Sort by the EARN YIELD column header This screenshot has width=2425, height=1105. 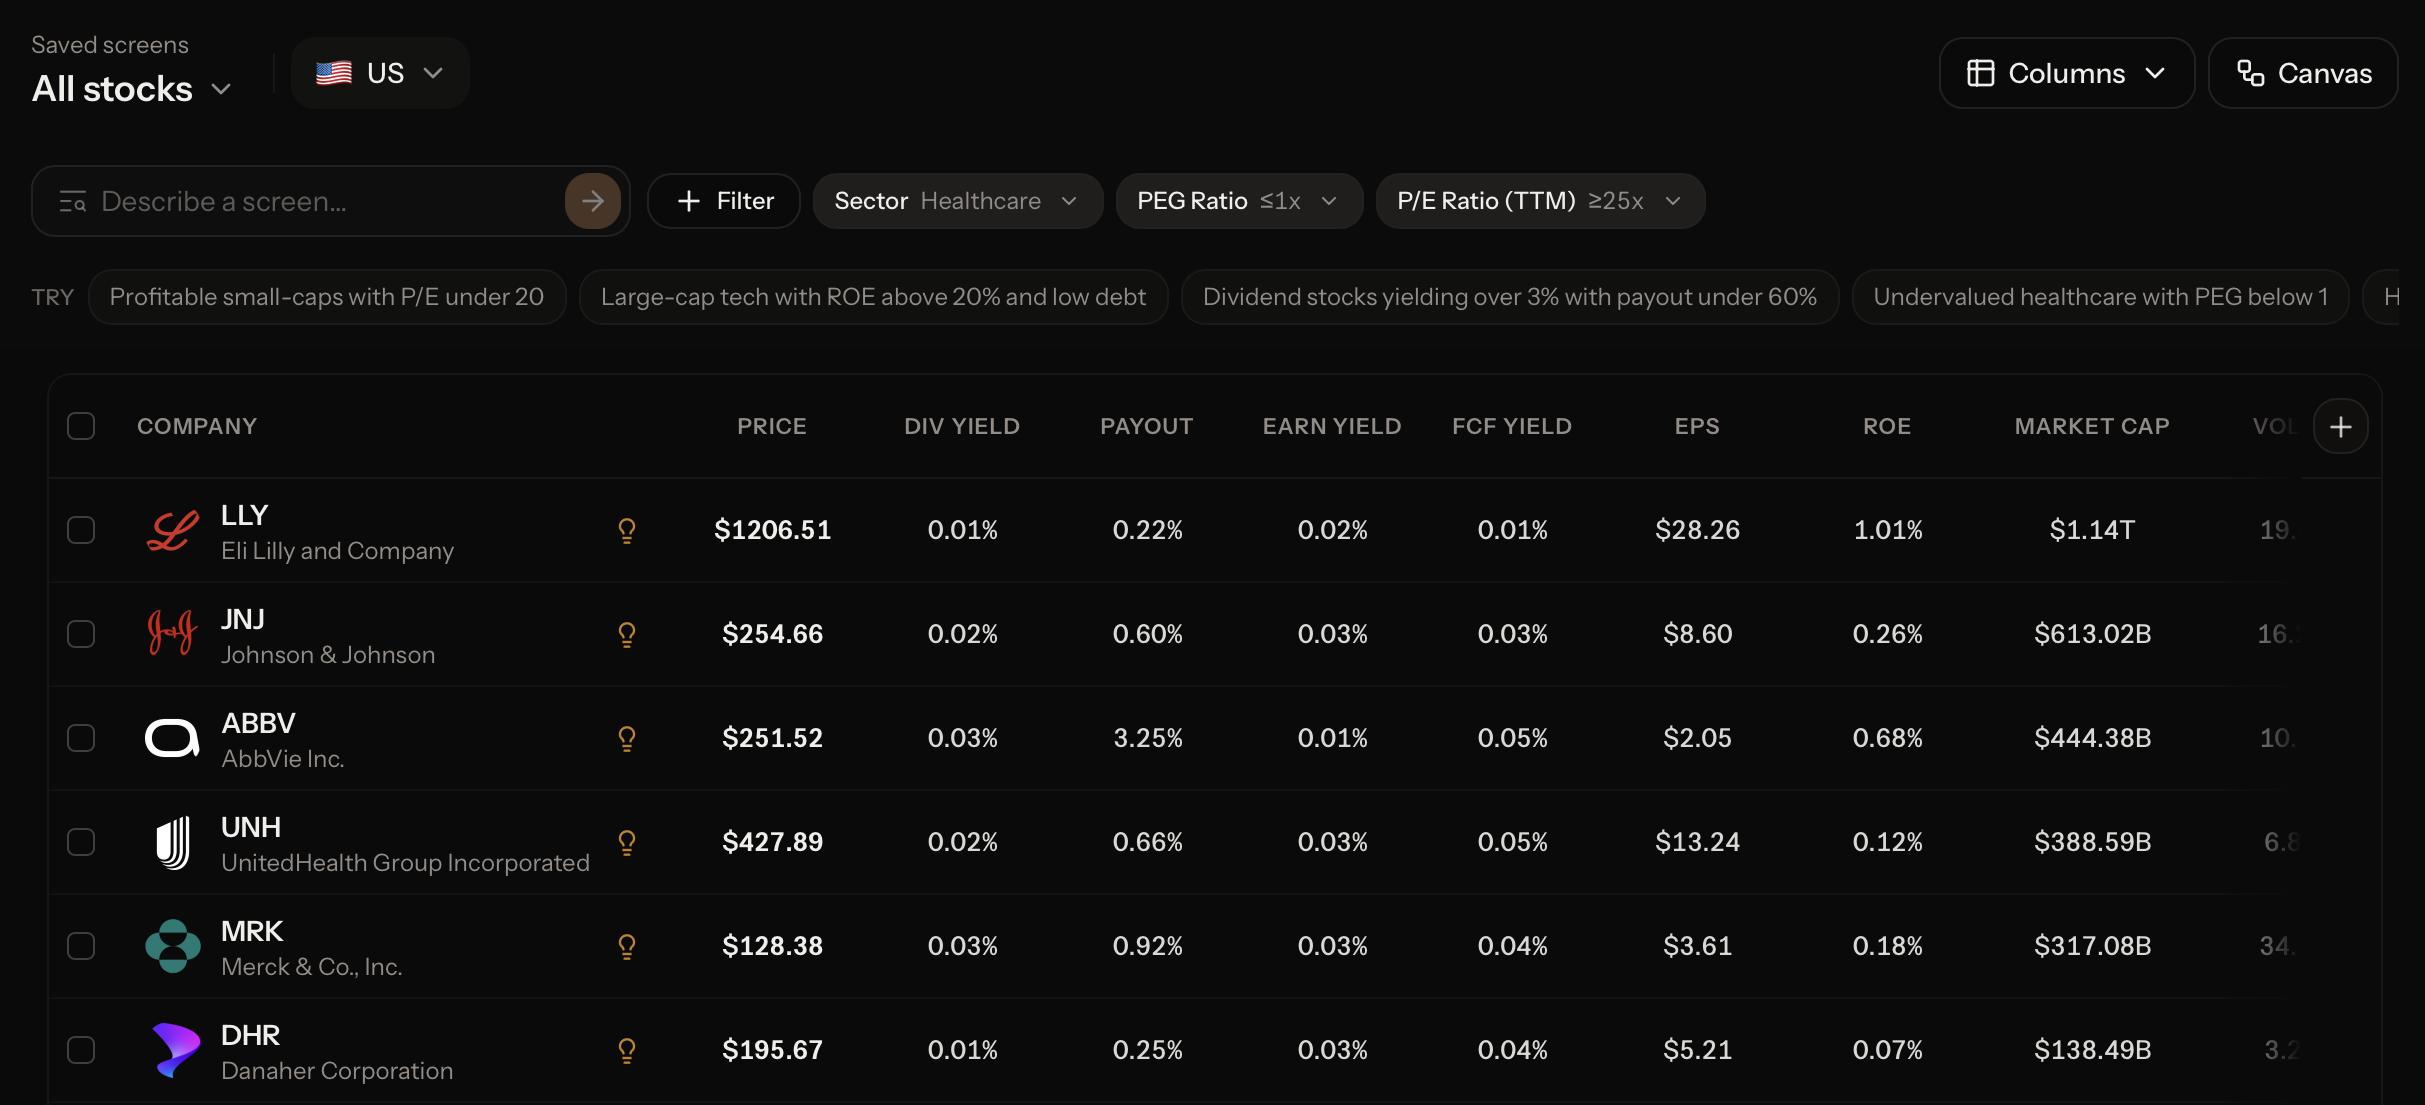[x=1332, y=426]
